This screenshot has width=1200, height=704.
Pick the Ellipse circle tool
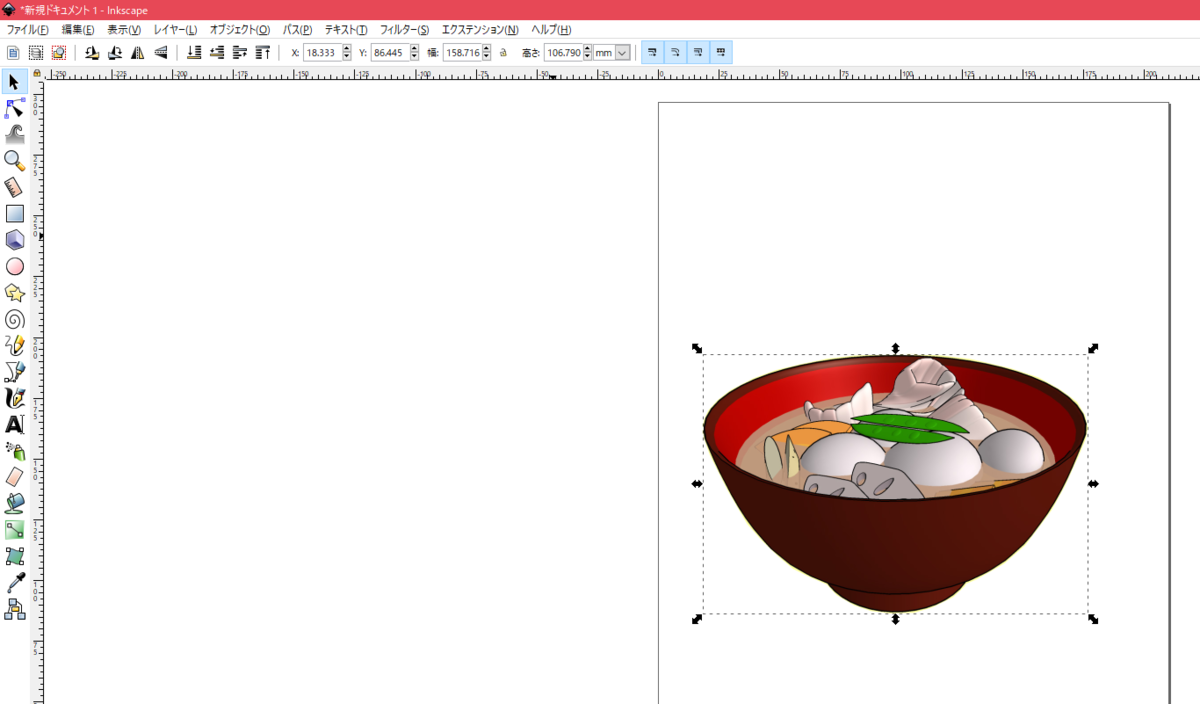(x=14, y=266)
